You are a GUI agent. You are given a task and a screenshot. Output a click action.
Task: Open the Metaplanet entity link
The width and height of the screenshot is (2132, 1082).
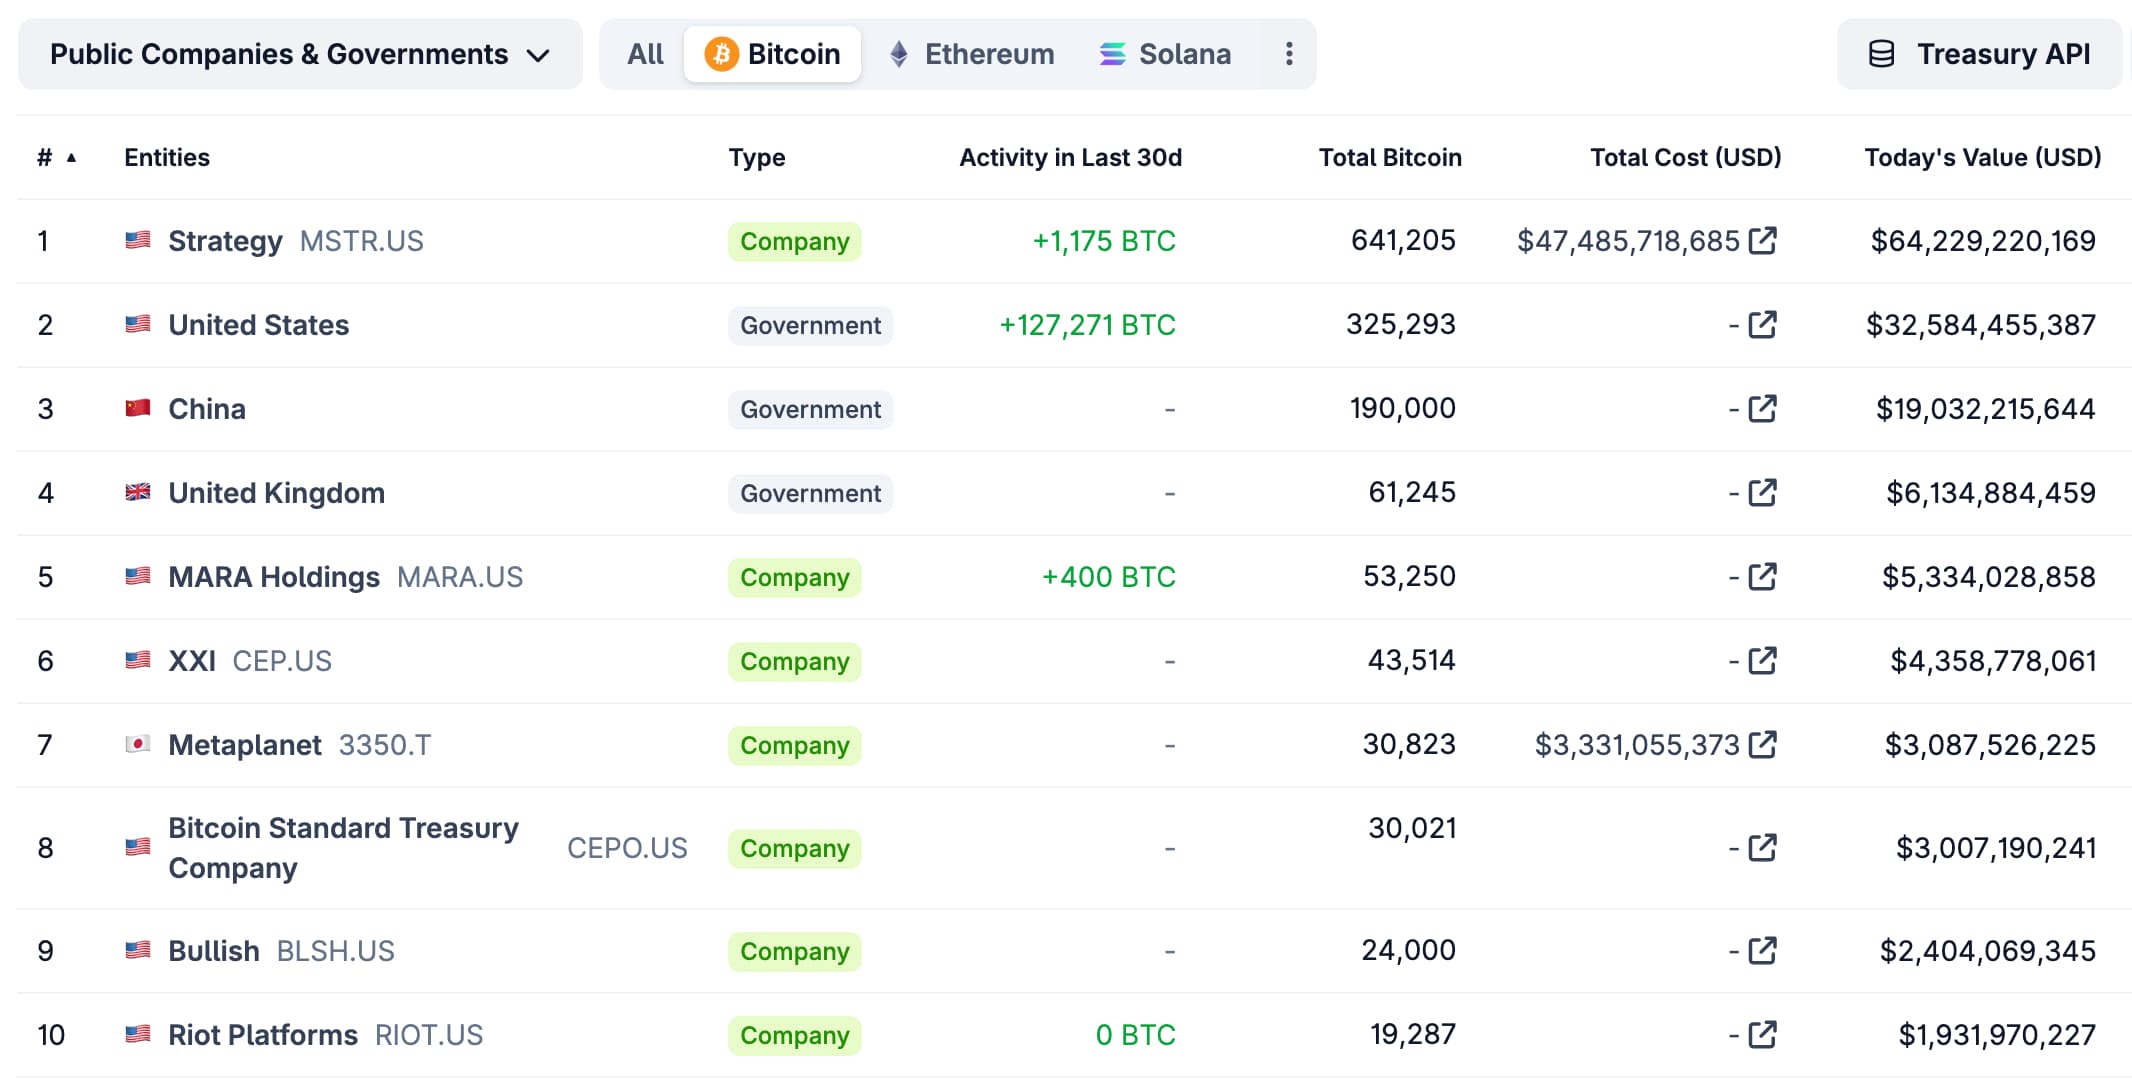pyautogui.click(x=245, y=745)
